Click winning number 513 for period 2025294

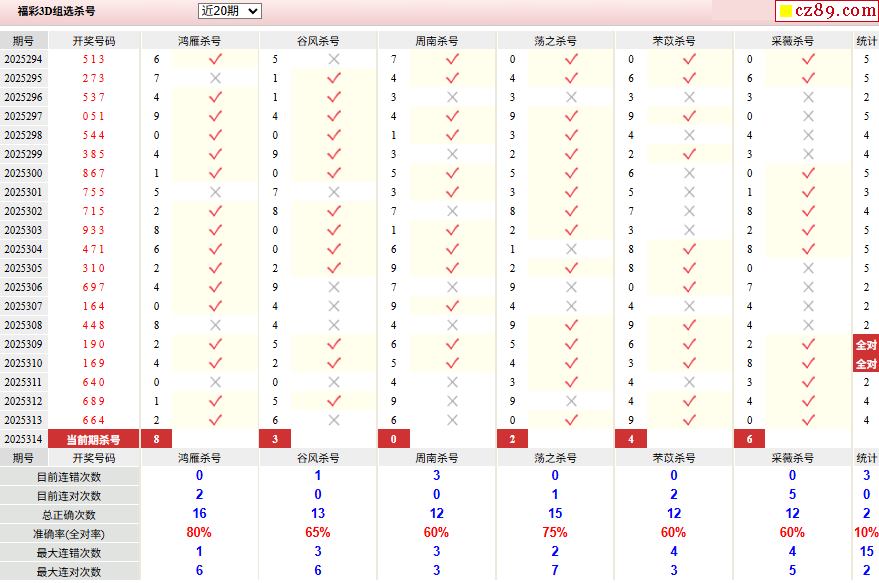coord(93,59)
